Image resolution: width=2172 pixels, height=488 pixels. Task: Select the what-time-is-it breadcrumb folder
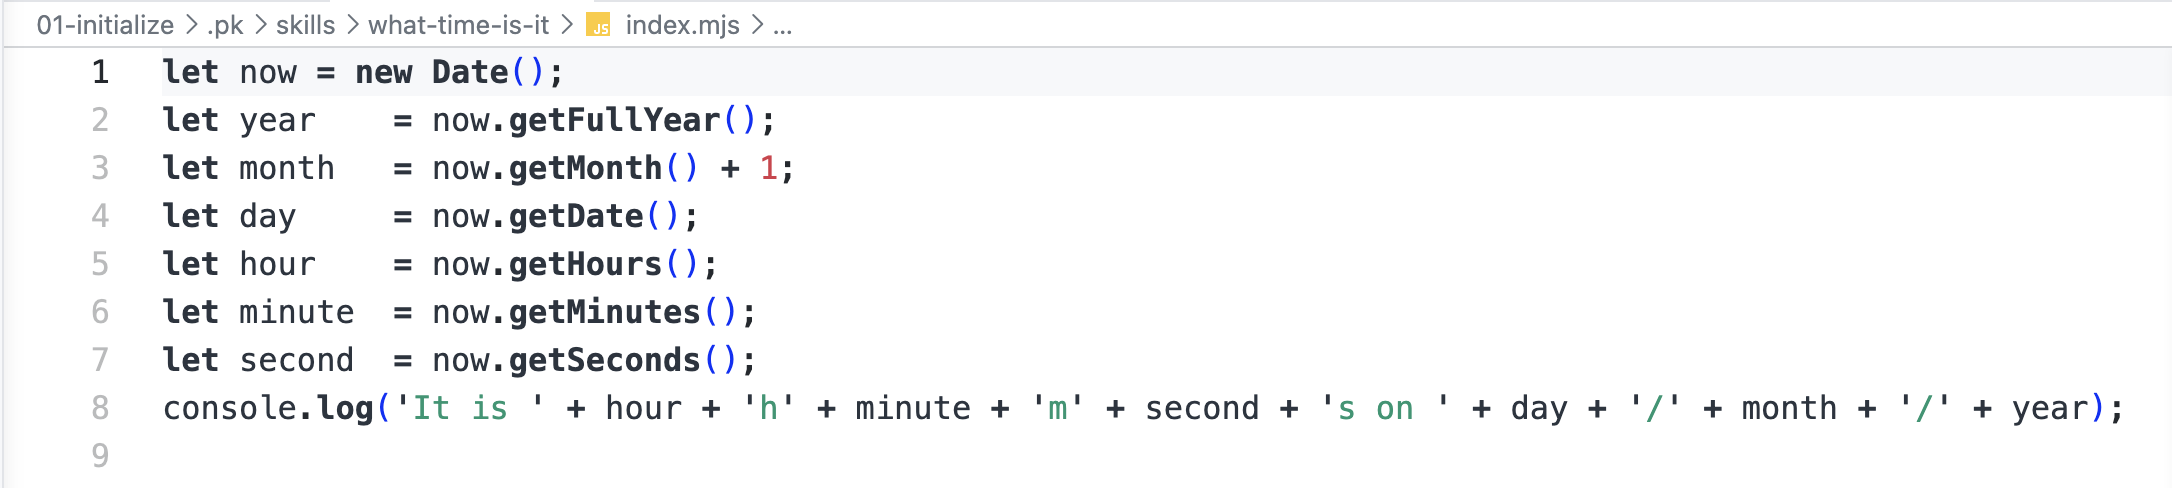[458, 25]
